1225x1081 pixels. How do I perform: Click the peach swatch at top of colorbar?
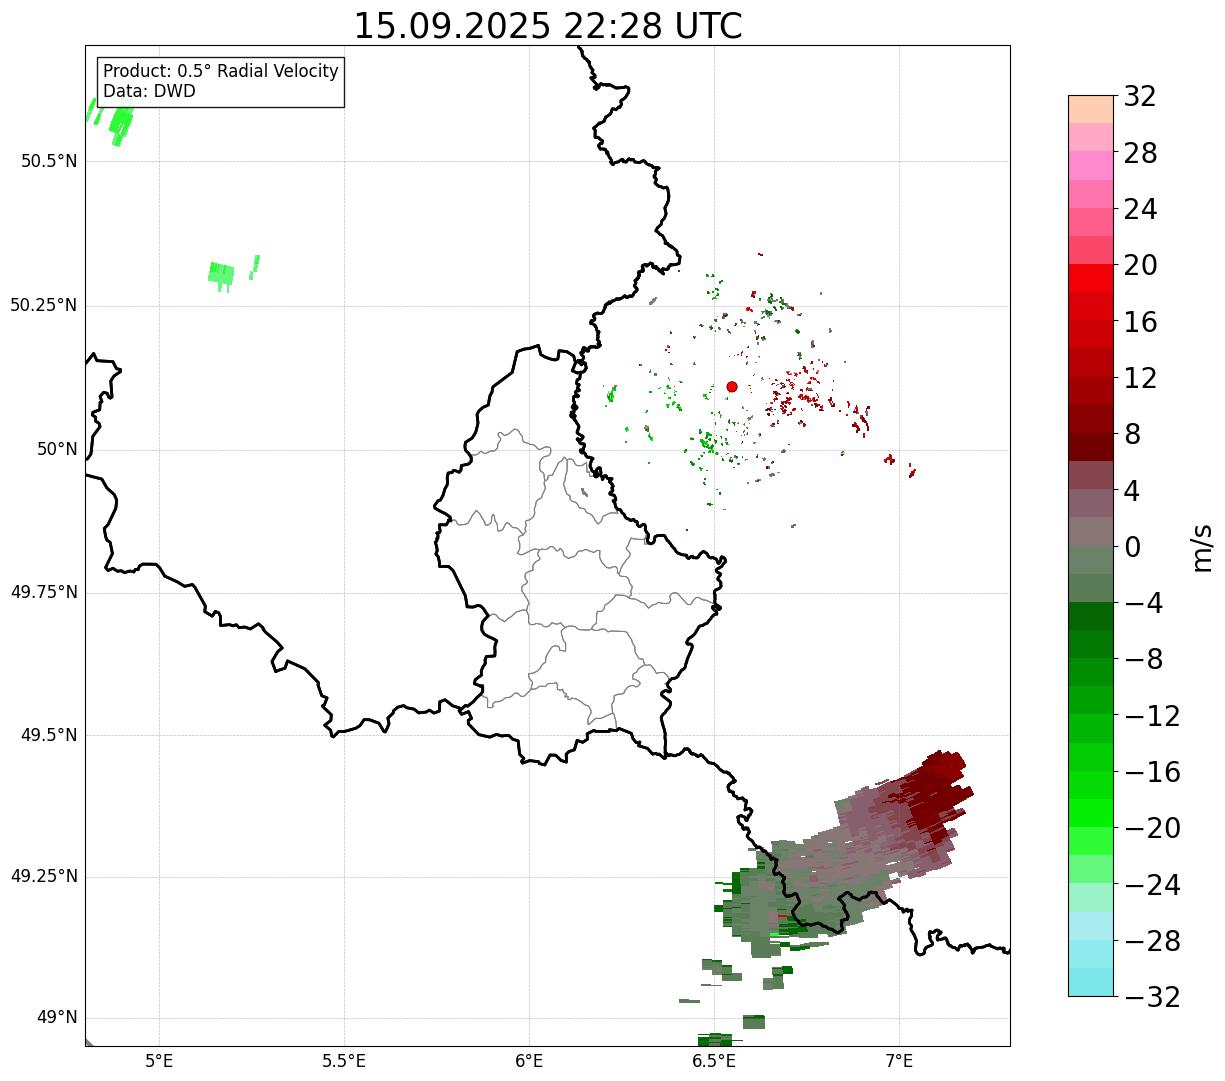[1091, 109]
